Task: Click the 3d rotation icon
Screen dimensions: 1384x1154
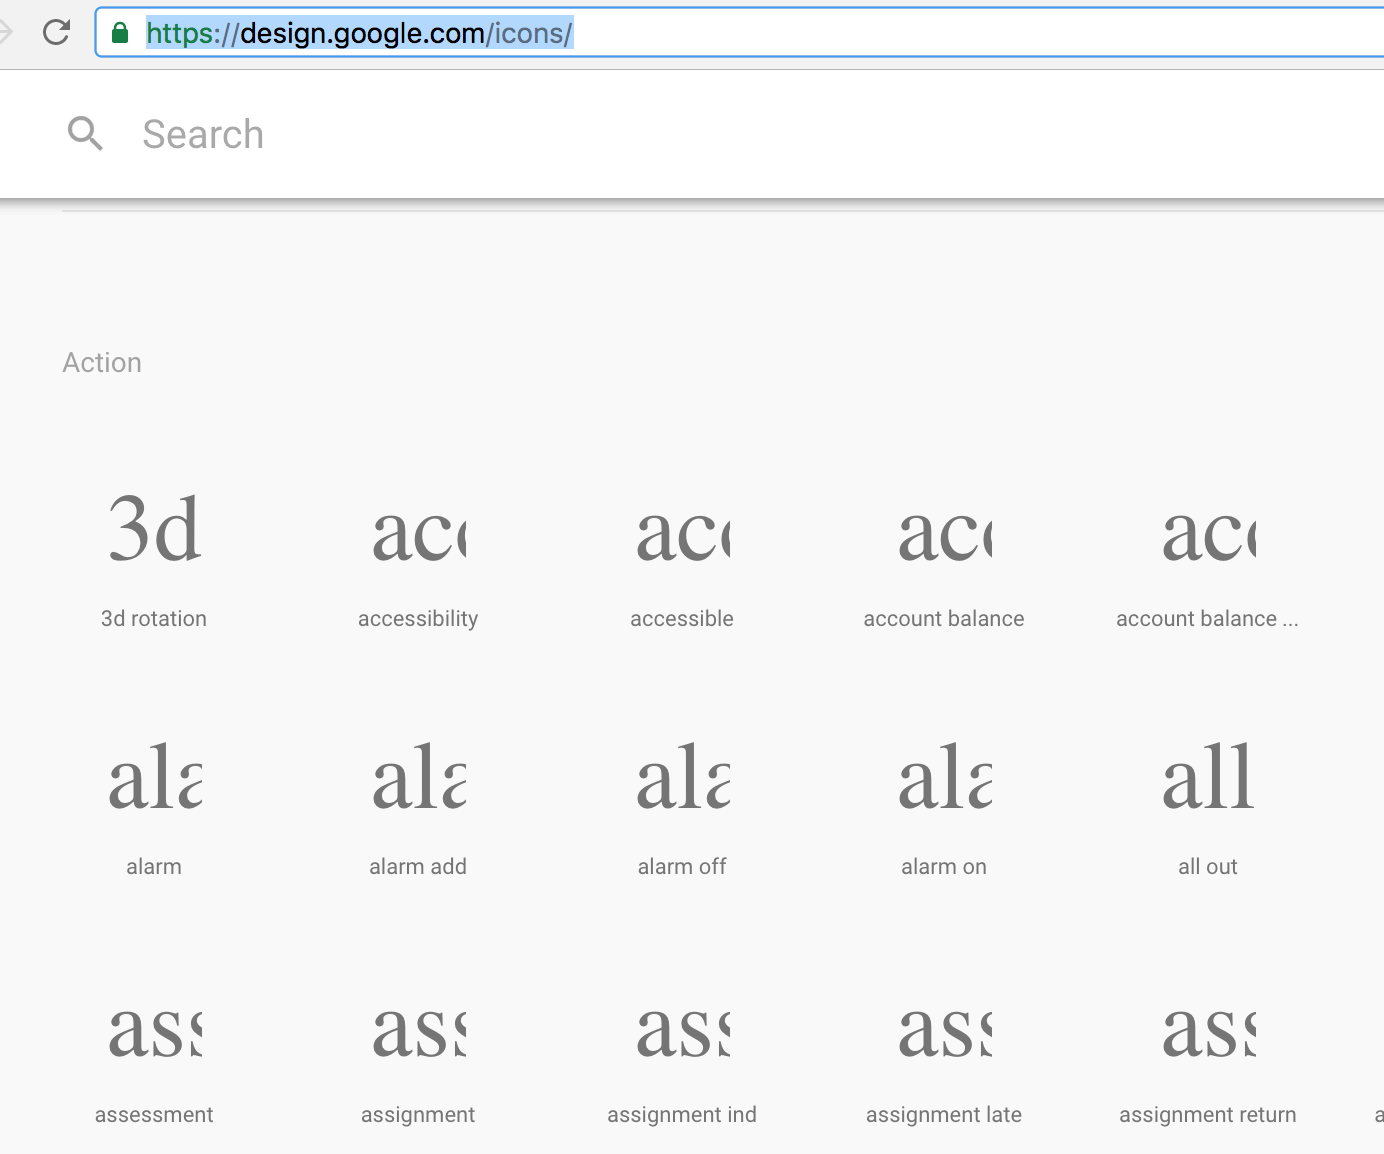Action: coord(154,530)
